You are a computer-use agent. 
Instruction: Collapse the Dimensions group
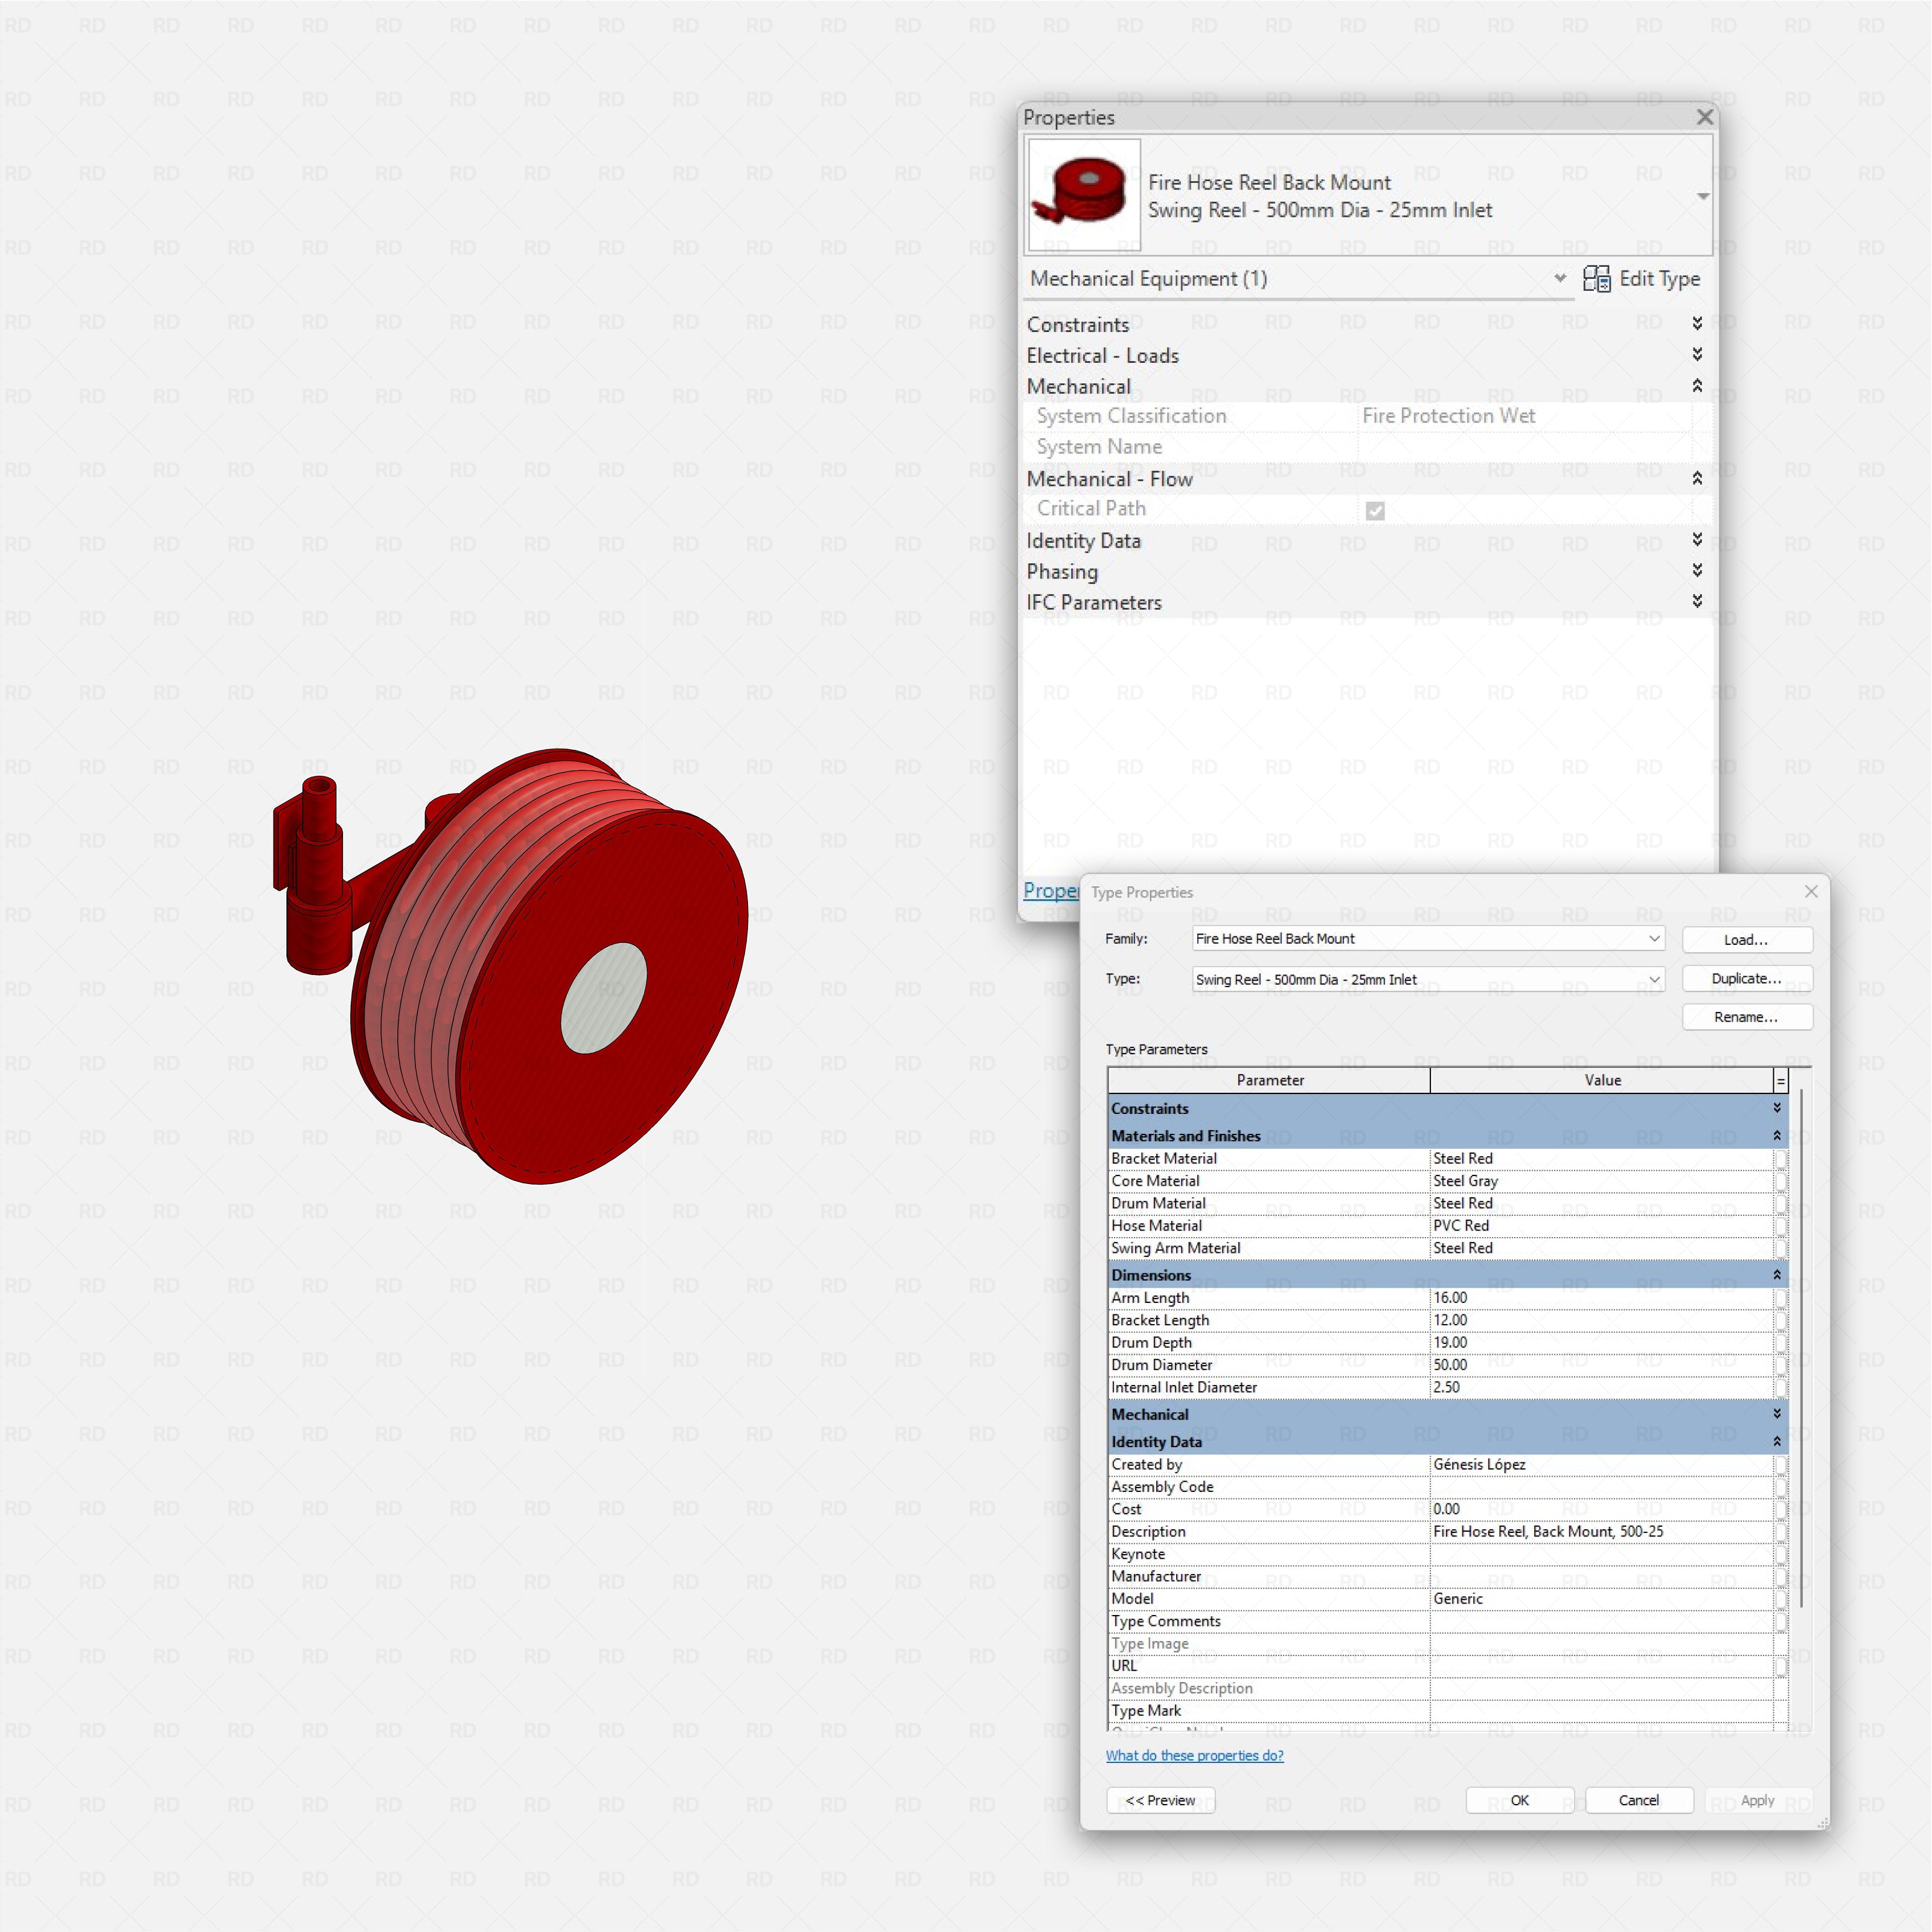(1777, 1275)
